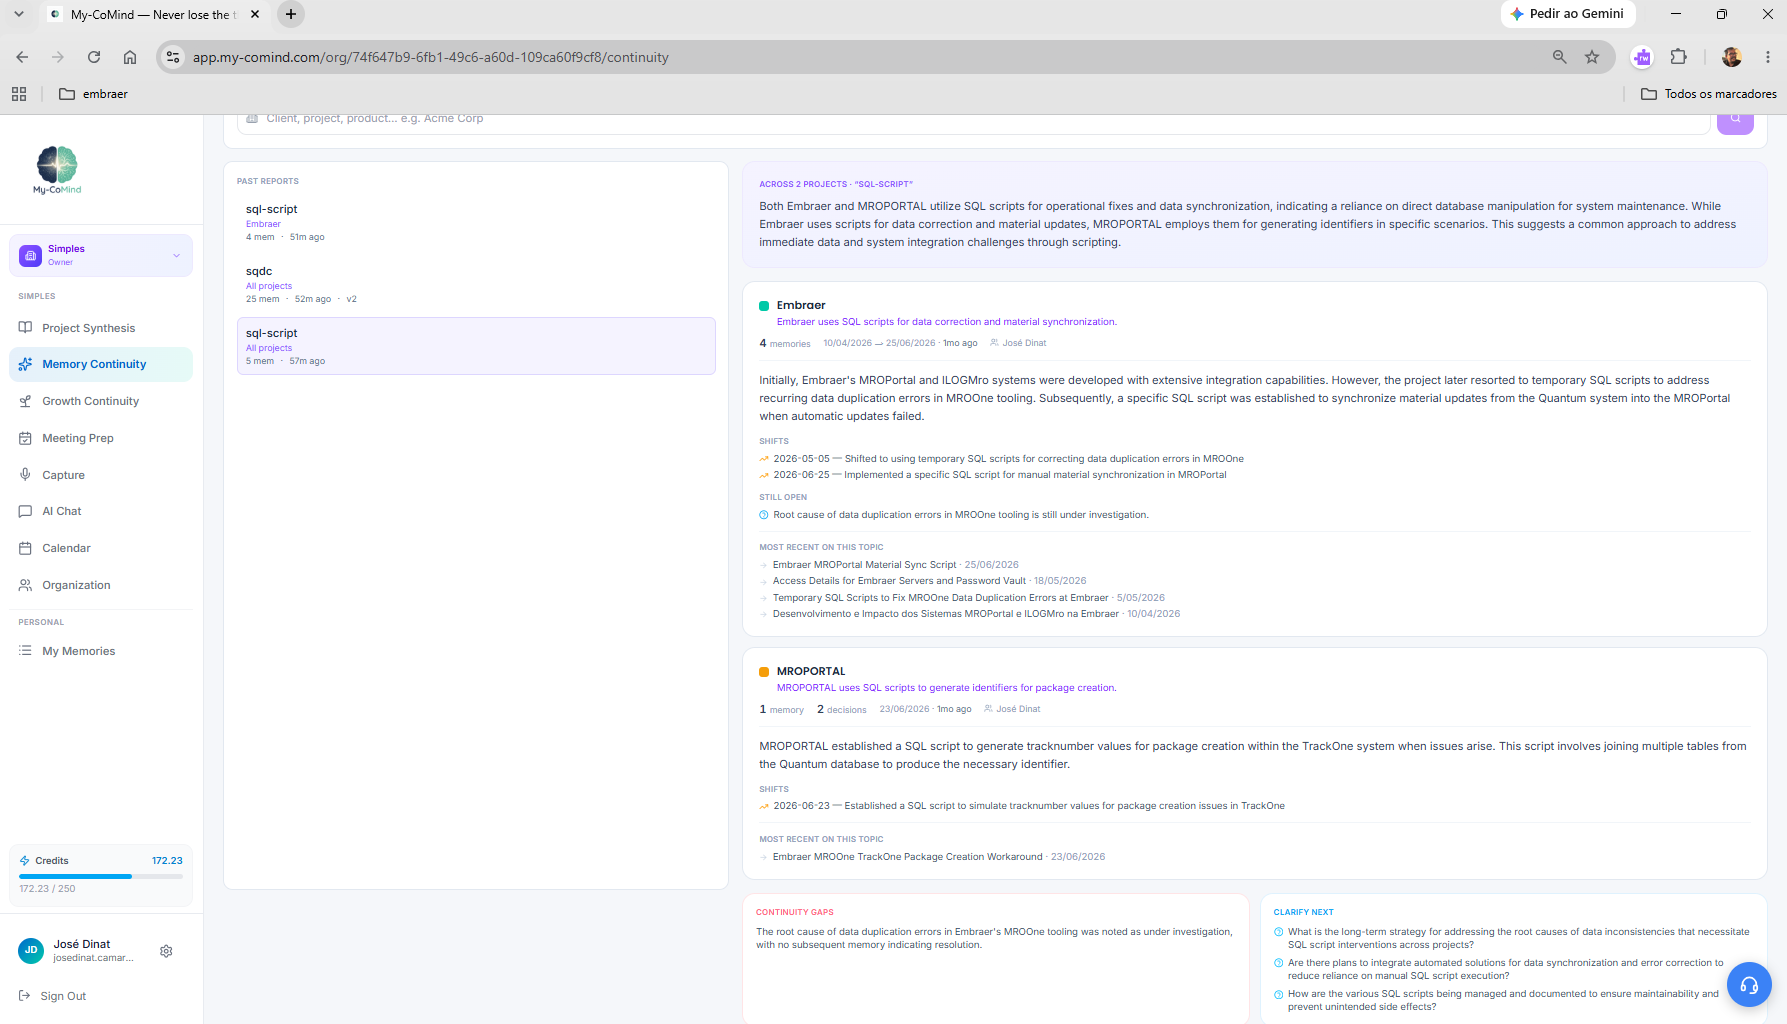Open tab search dropdown arrow
The height and width of the screenshot is (1024, 1787).
pos(19,14)
